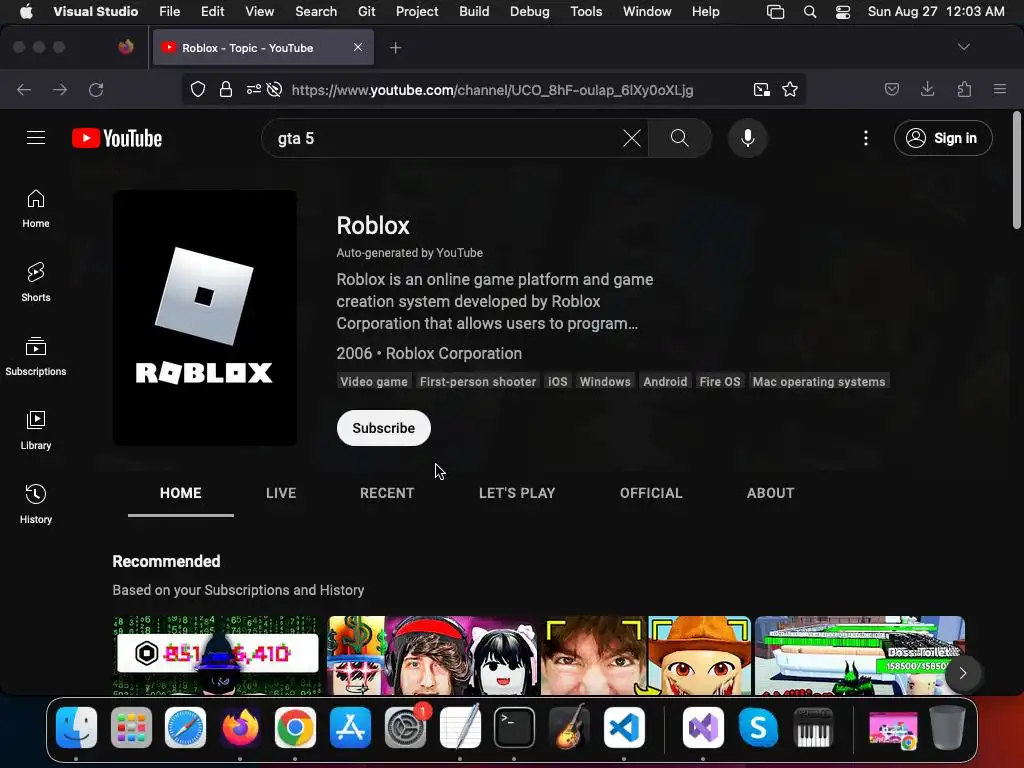
Task: Open YouTube settings three-dot menu
Action: [x=866, y=138]
